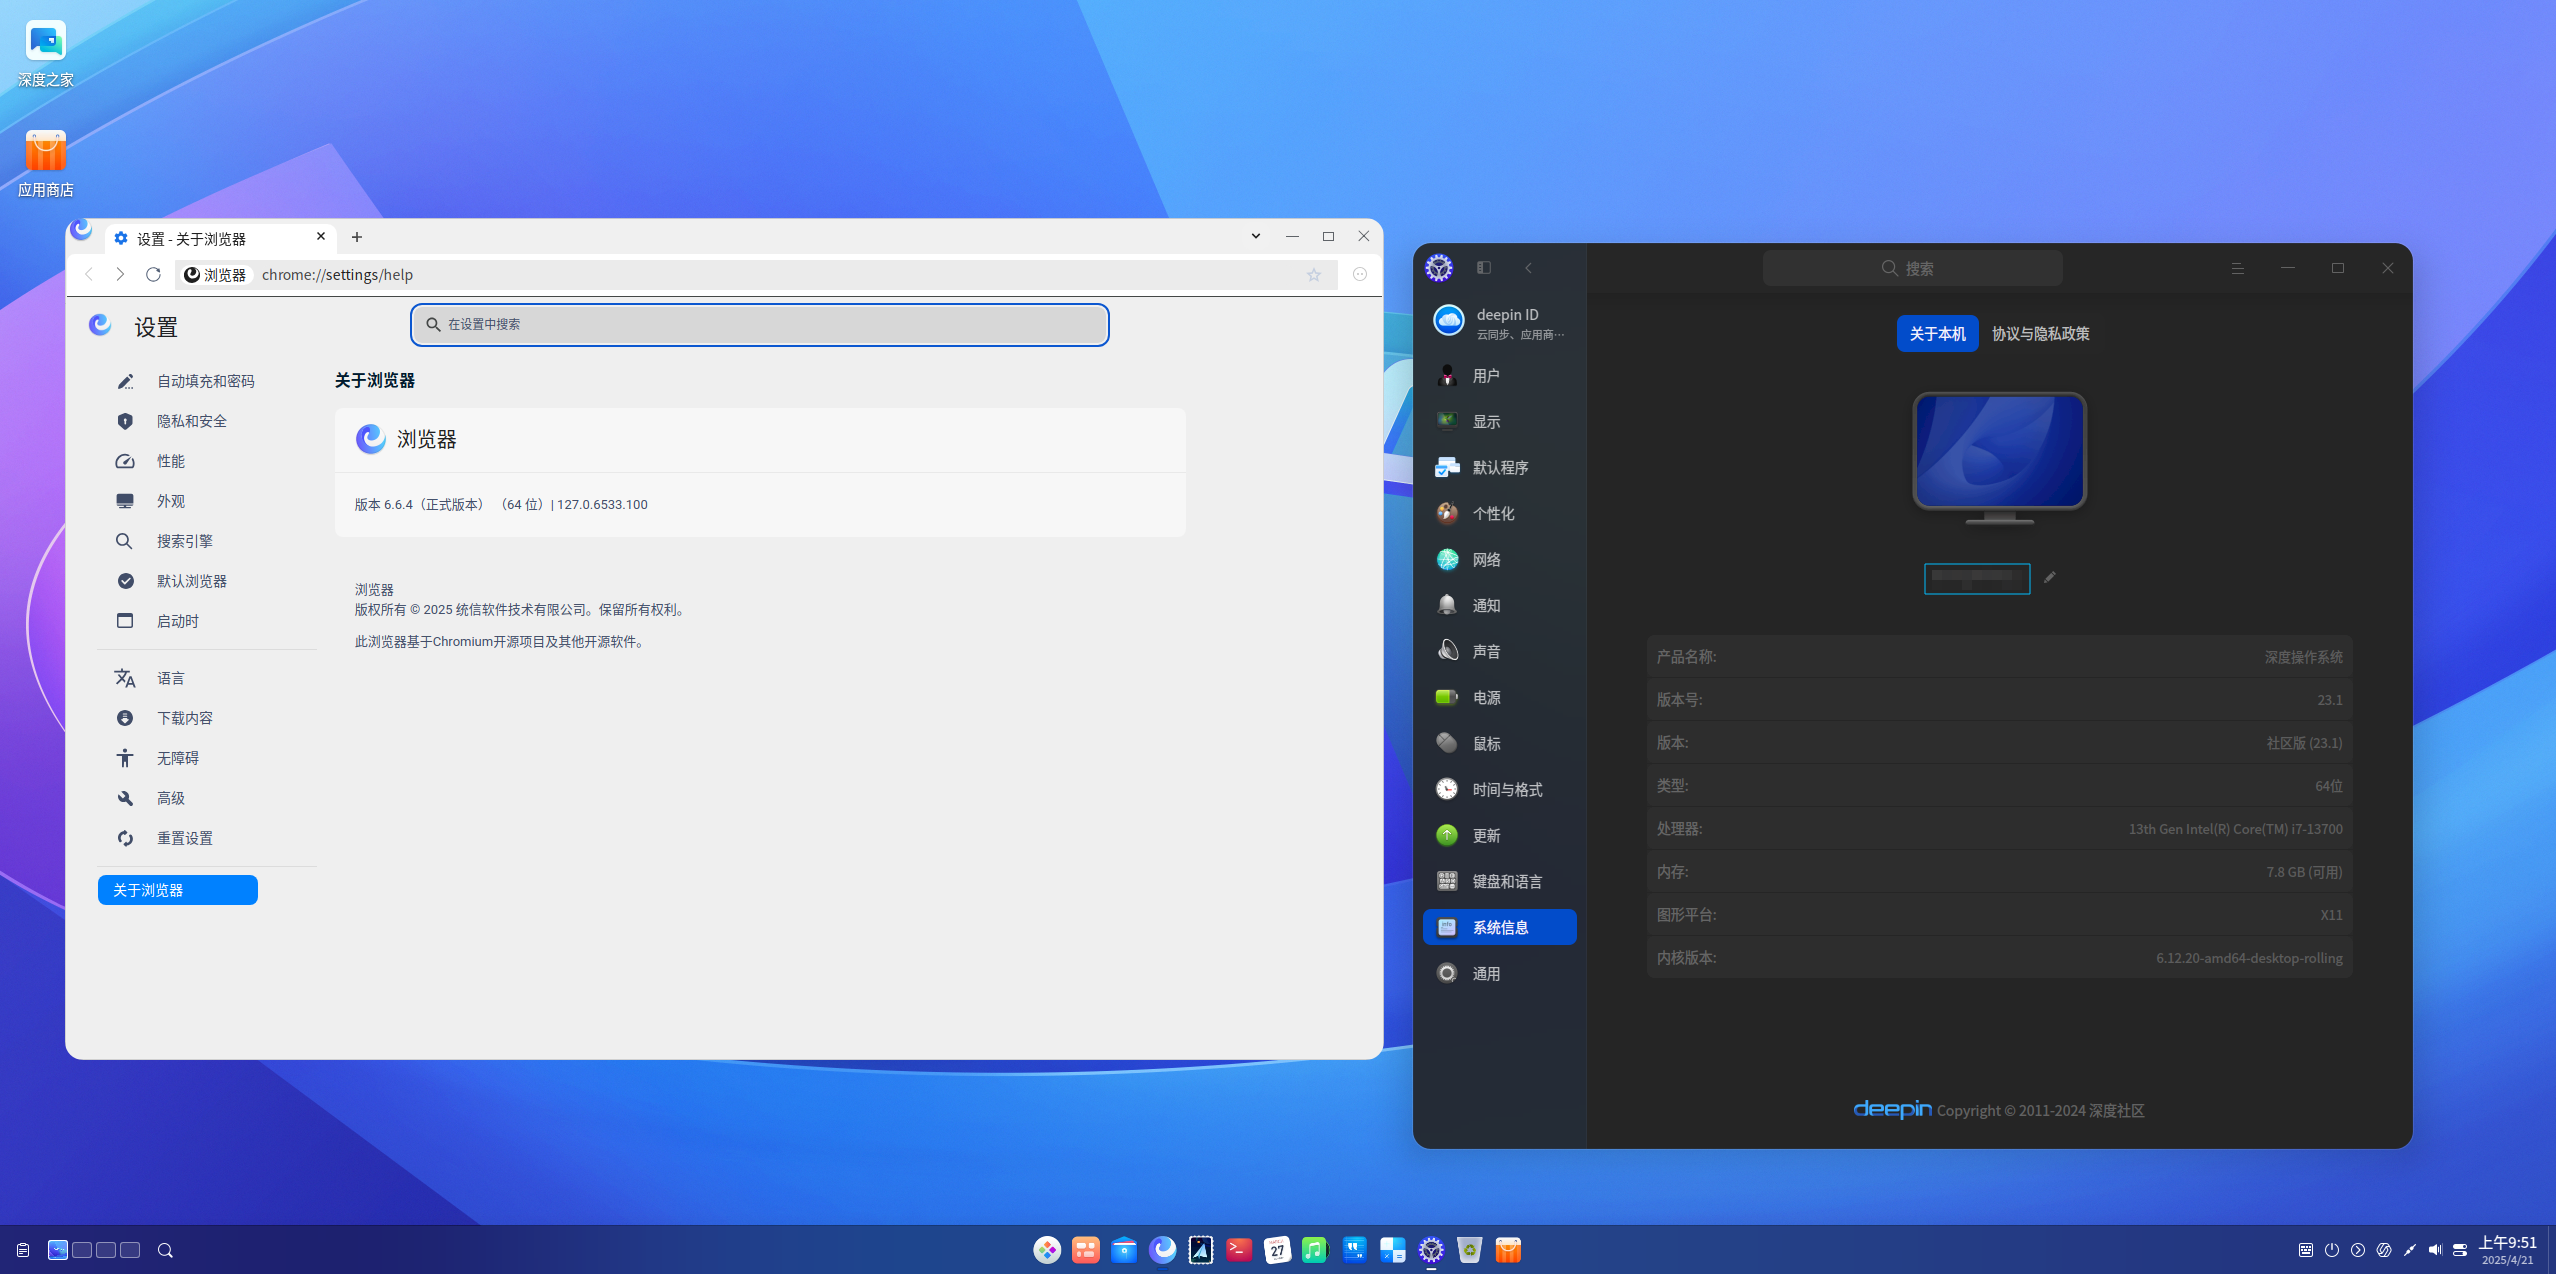Focus the settings search field
The width and height of the screenshot is (2556, 1274).
click(x=759, y=324)
